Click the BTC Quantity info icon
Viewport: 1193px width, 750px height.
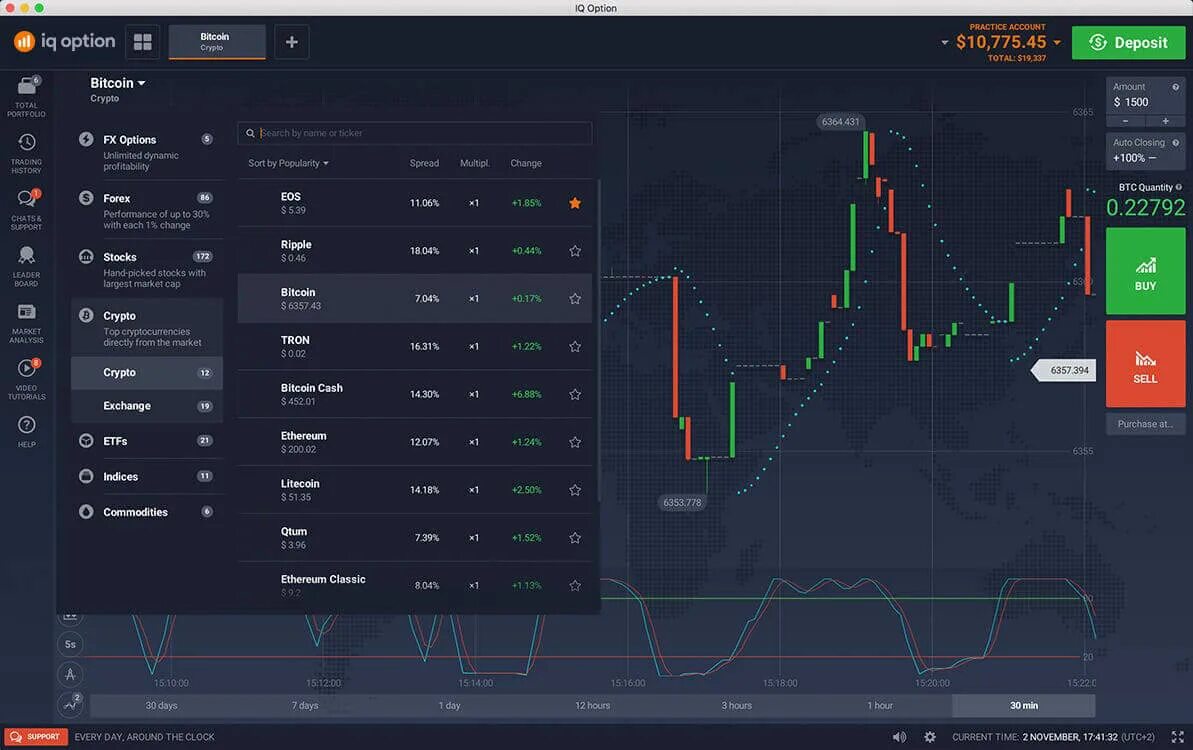1179,187
